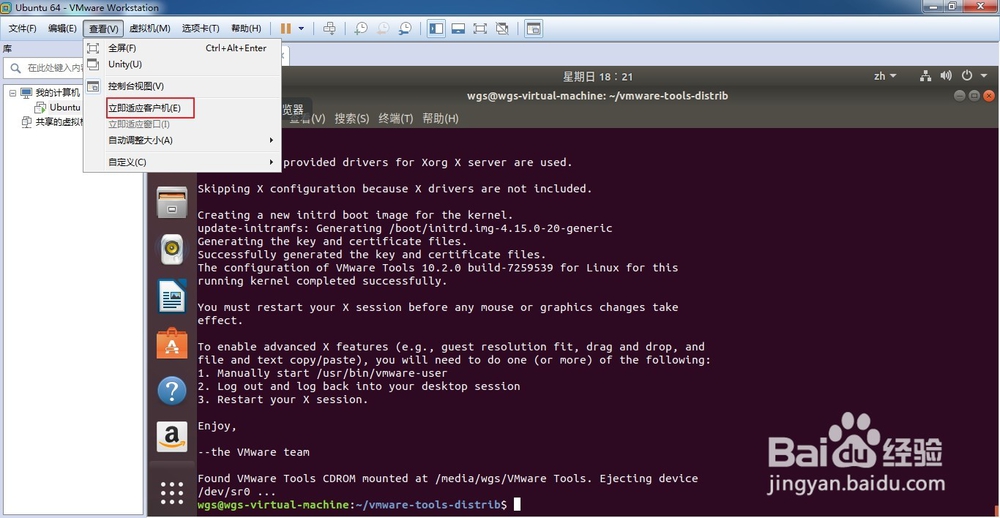Click the Take Snapshot clock icon
Viewport: 1000px width, 518px height.
click(x=361, y=29)
